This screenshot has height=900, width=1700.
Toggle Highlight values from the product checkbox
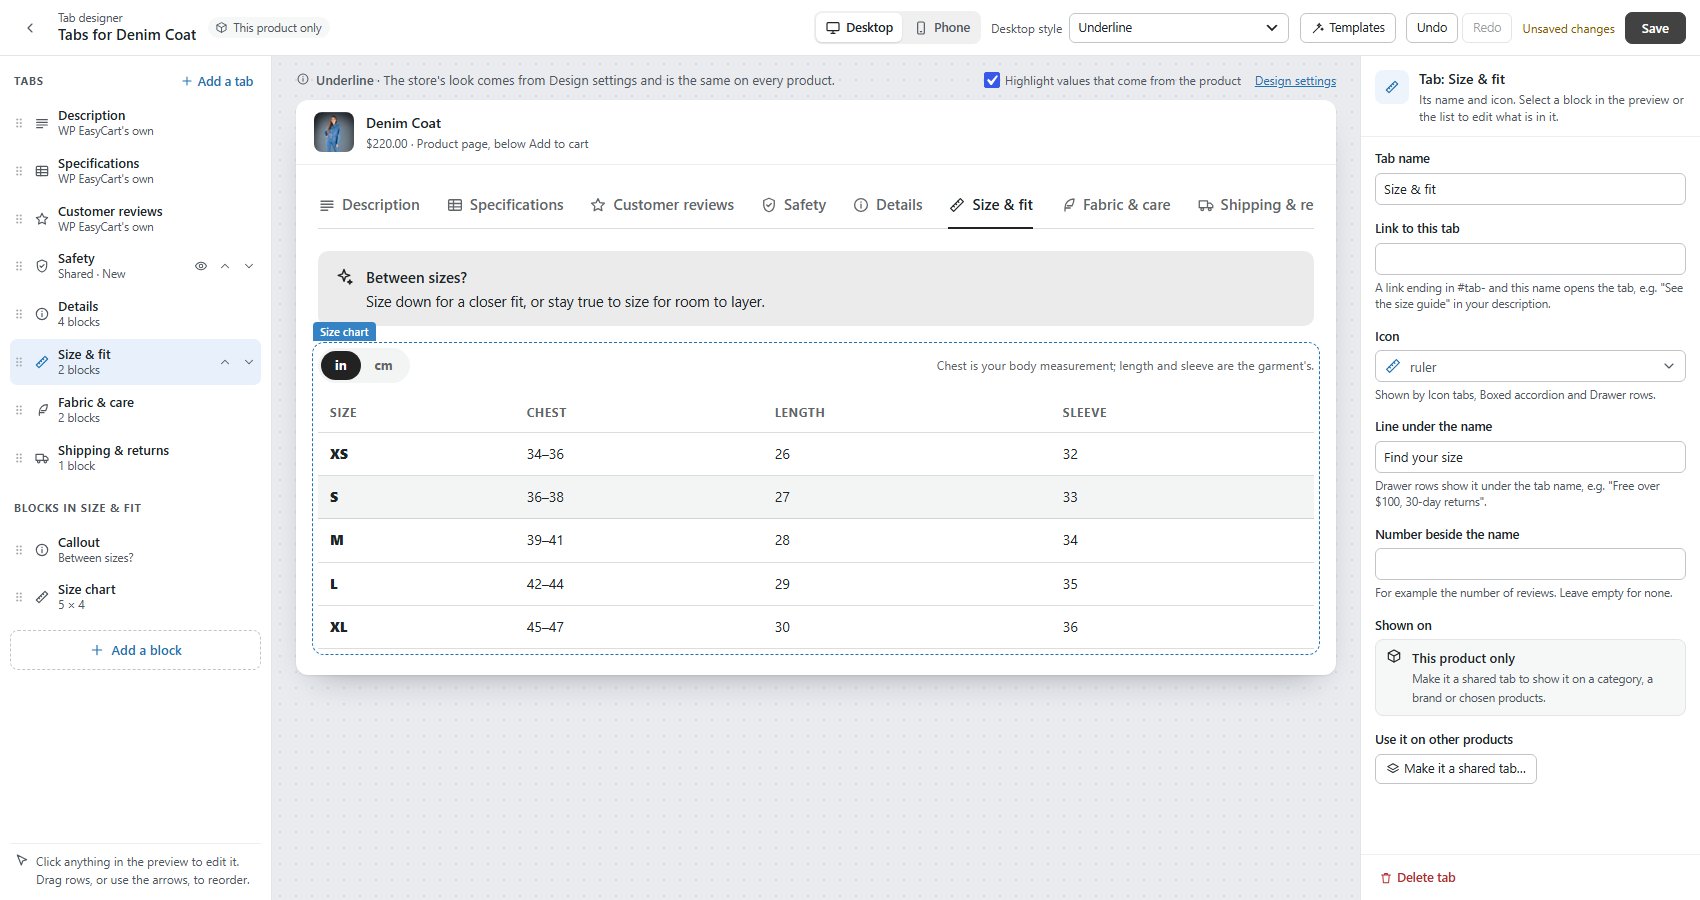click(992, 80)
